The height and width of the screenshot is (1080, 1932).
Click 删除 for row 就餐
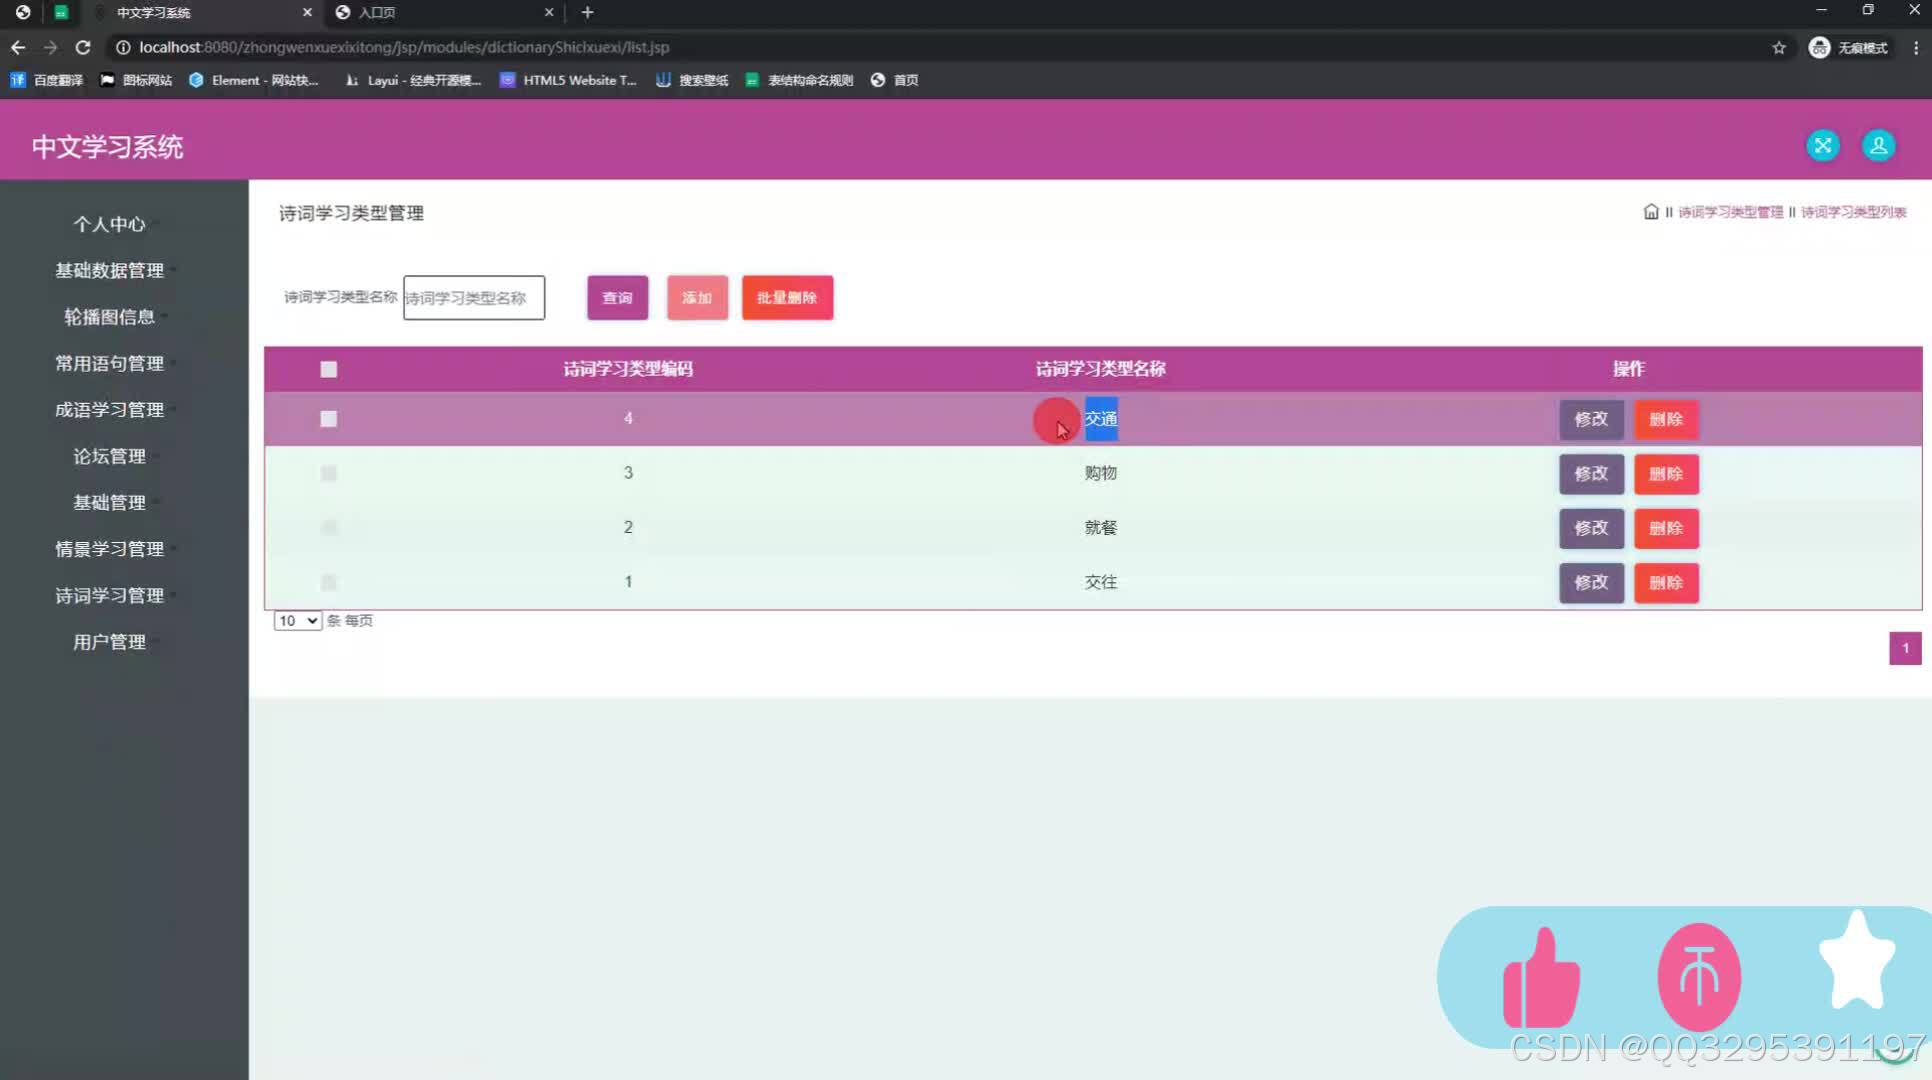(1666, 528)
